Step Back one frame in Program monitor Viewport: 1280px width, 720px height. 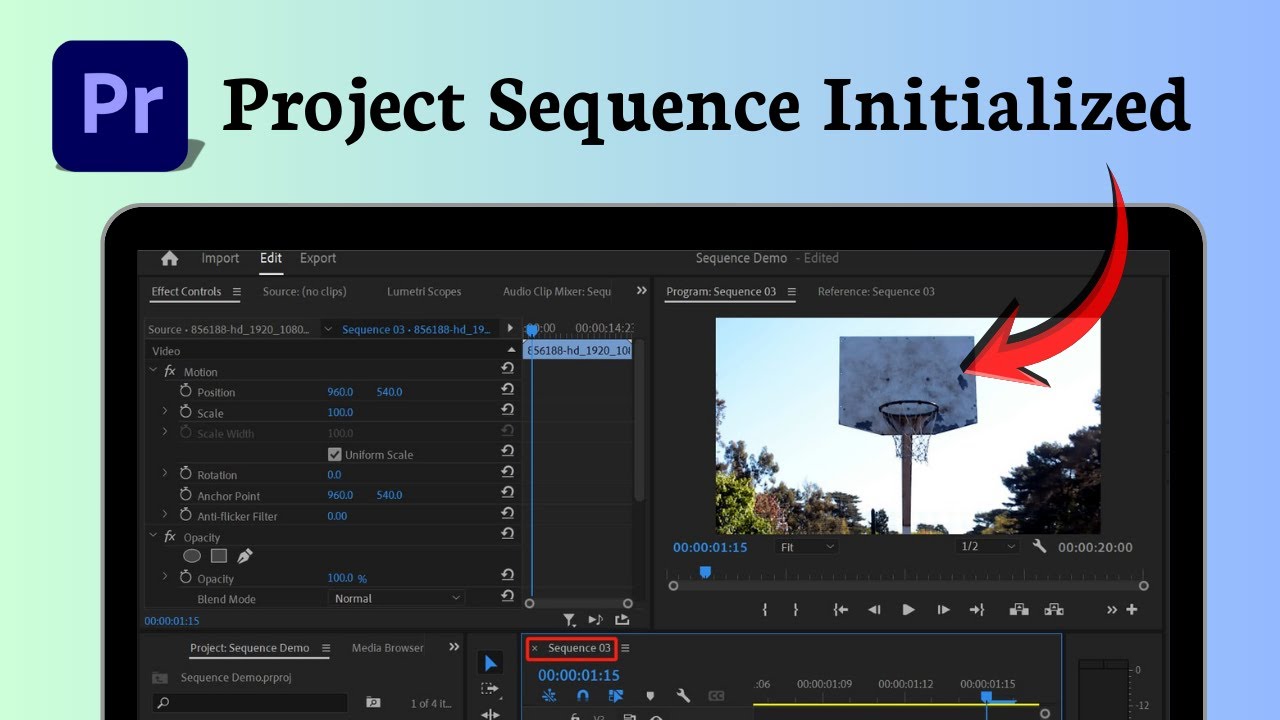[x=874, y=609]
